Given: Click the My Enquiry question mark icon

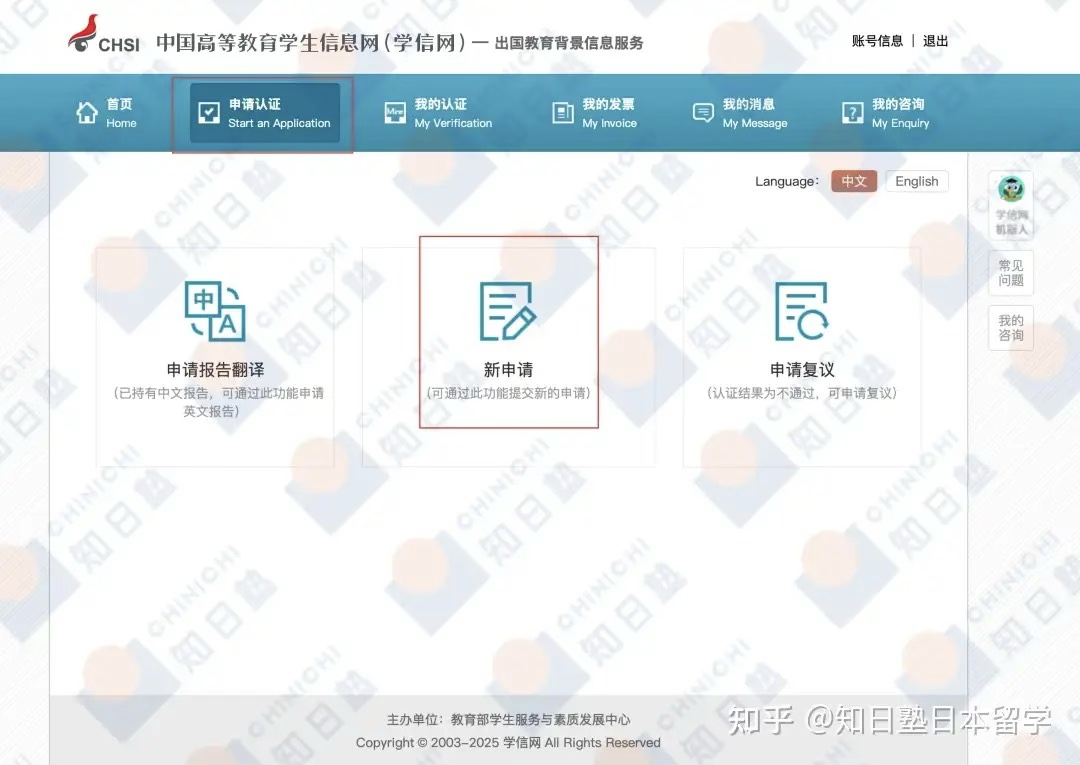Looking at the screenshot, I should pyautogui.click(x=852, y=113).
